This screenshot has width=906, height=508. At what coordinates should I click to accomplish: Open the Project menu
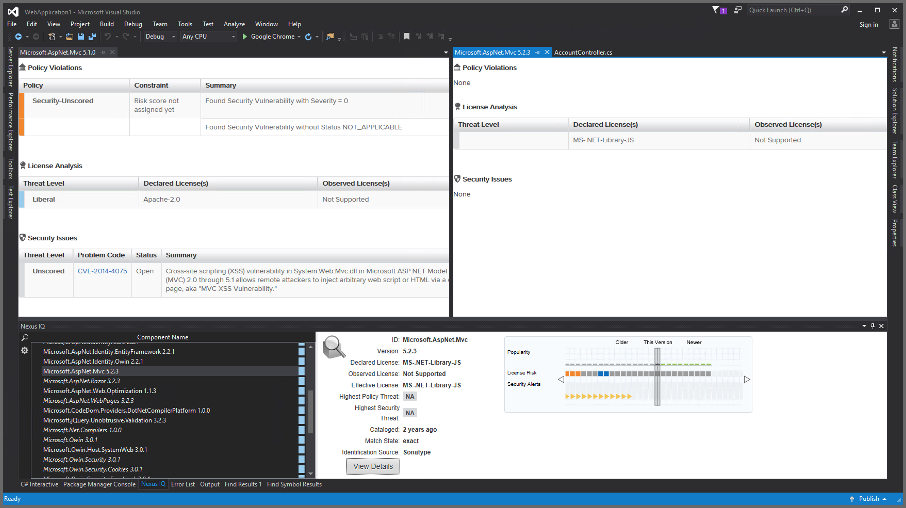coord(80,24)
